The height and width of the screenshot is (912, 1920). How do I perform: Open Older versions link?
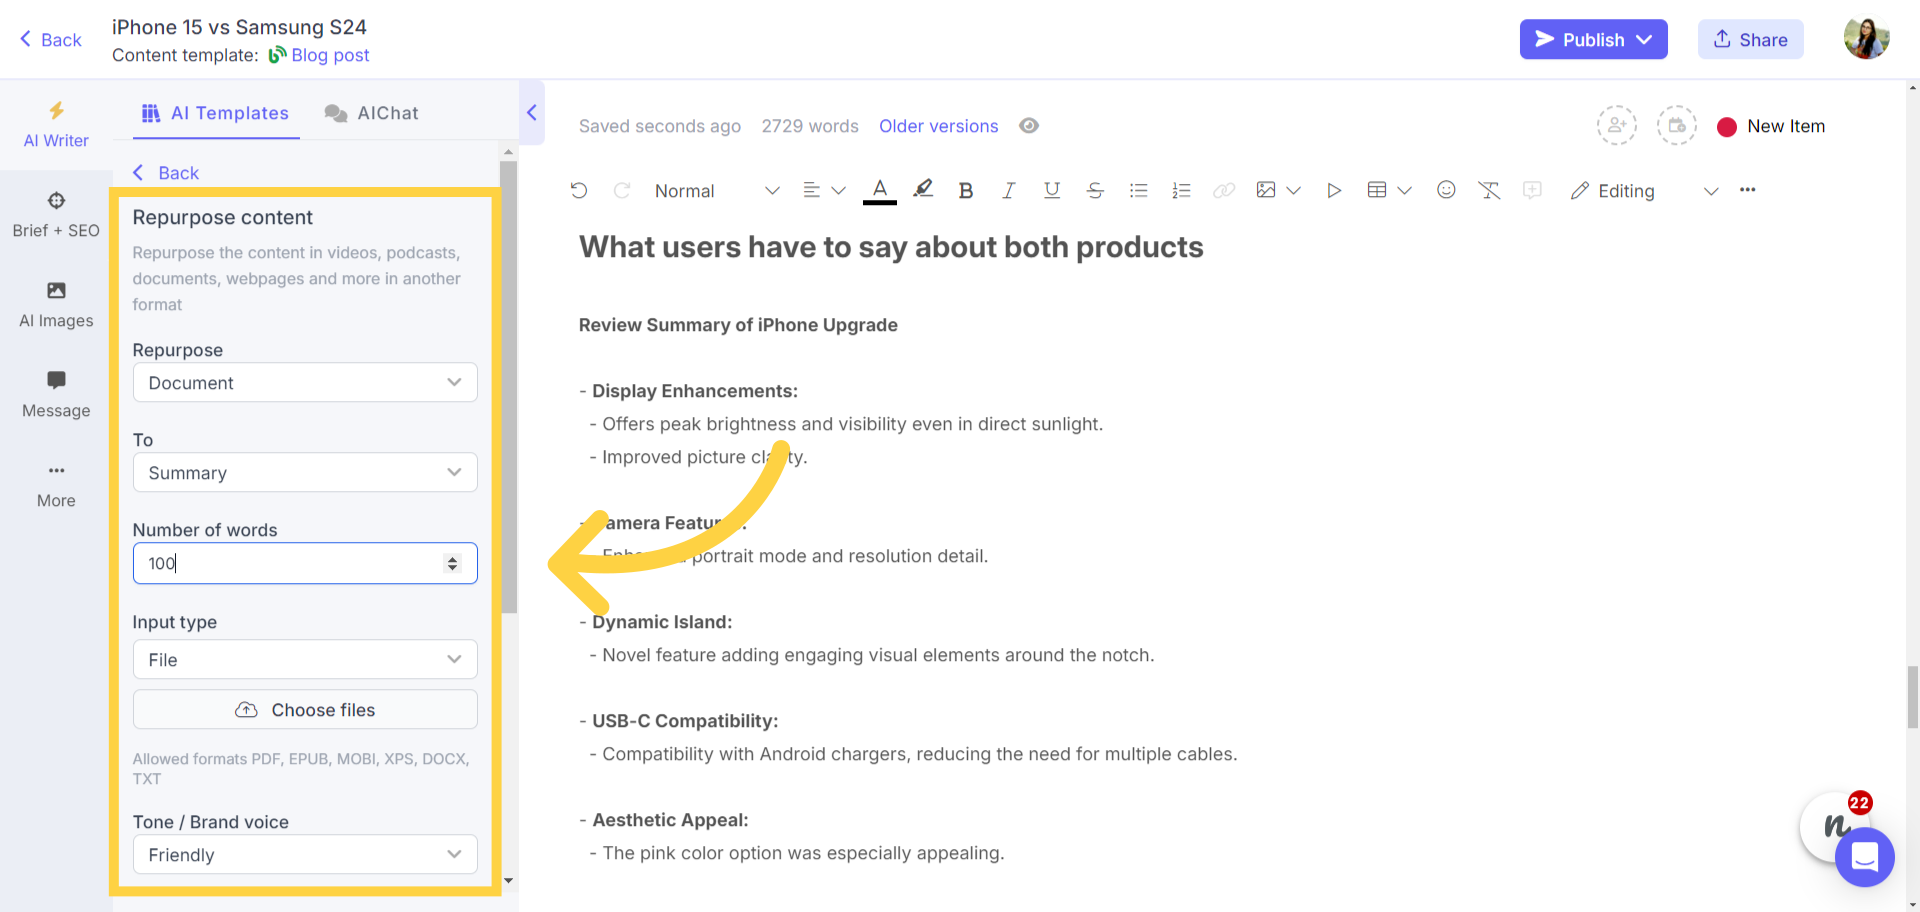point(938,126)
